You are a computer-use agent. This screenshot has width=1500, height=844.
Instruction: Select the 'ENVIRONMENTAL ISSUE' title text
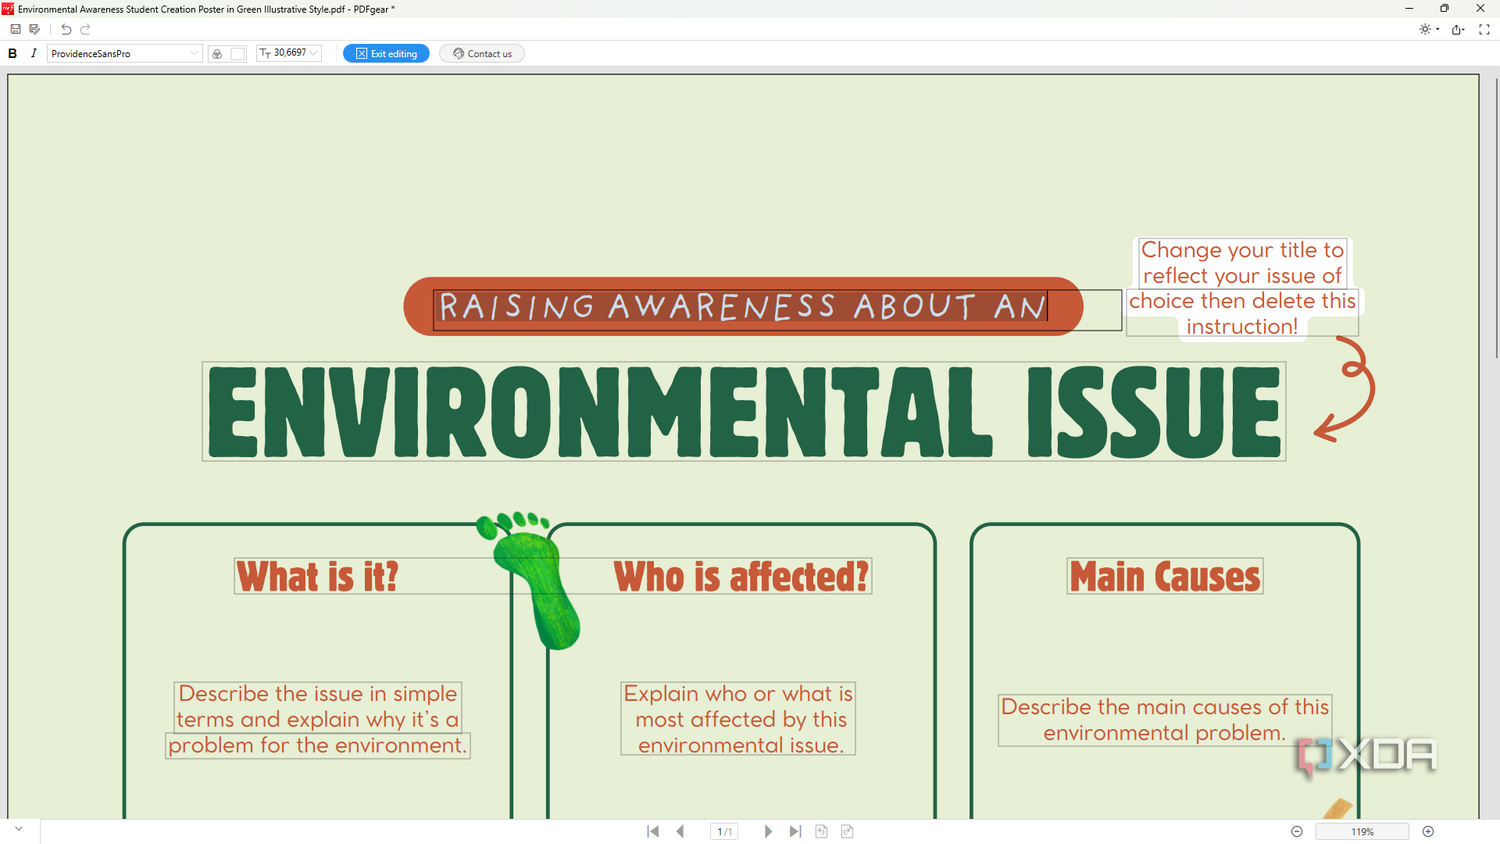point(744,412)
